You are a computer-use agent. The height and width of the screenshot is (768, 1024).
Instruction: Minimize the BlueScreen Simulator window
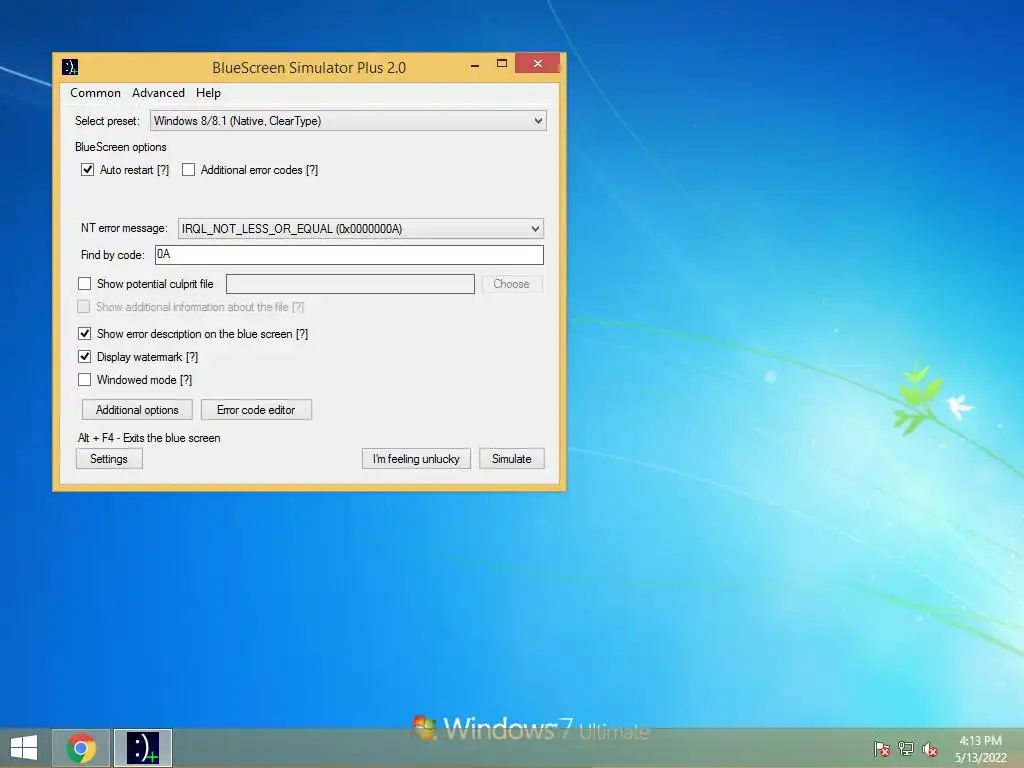pyautogui.click(x=475, y=64)
